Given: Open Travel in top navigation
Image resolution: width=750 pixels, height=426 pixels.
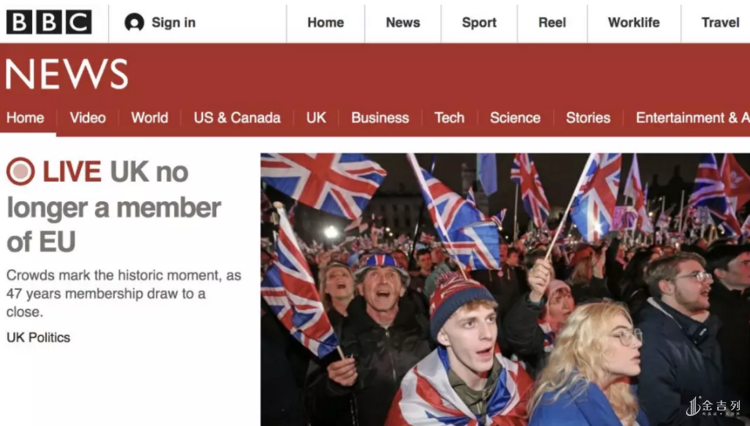Looking at the screenshot, I should pos(720,22).
